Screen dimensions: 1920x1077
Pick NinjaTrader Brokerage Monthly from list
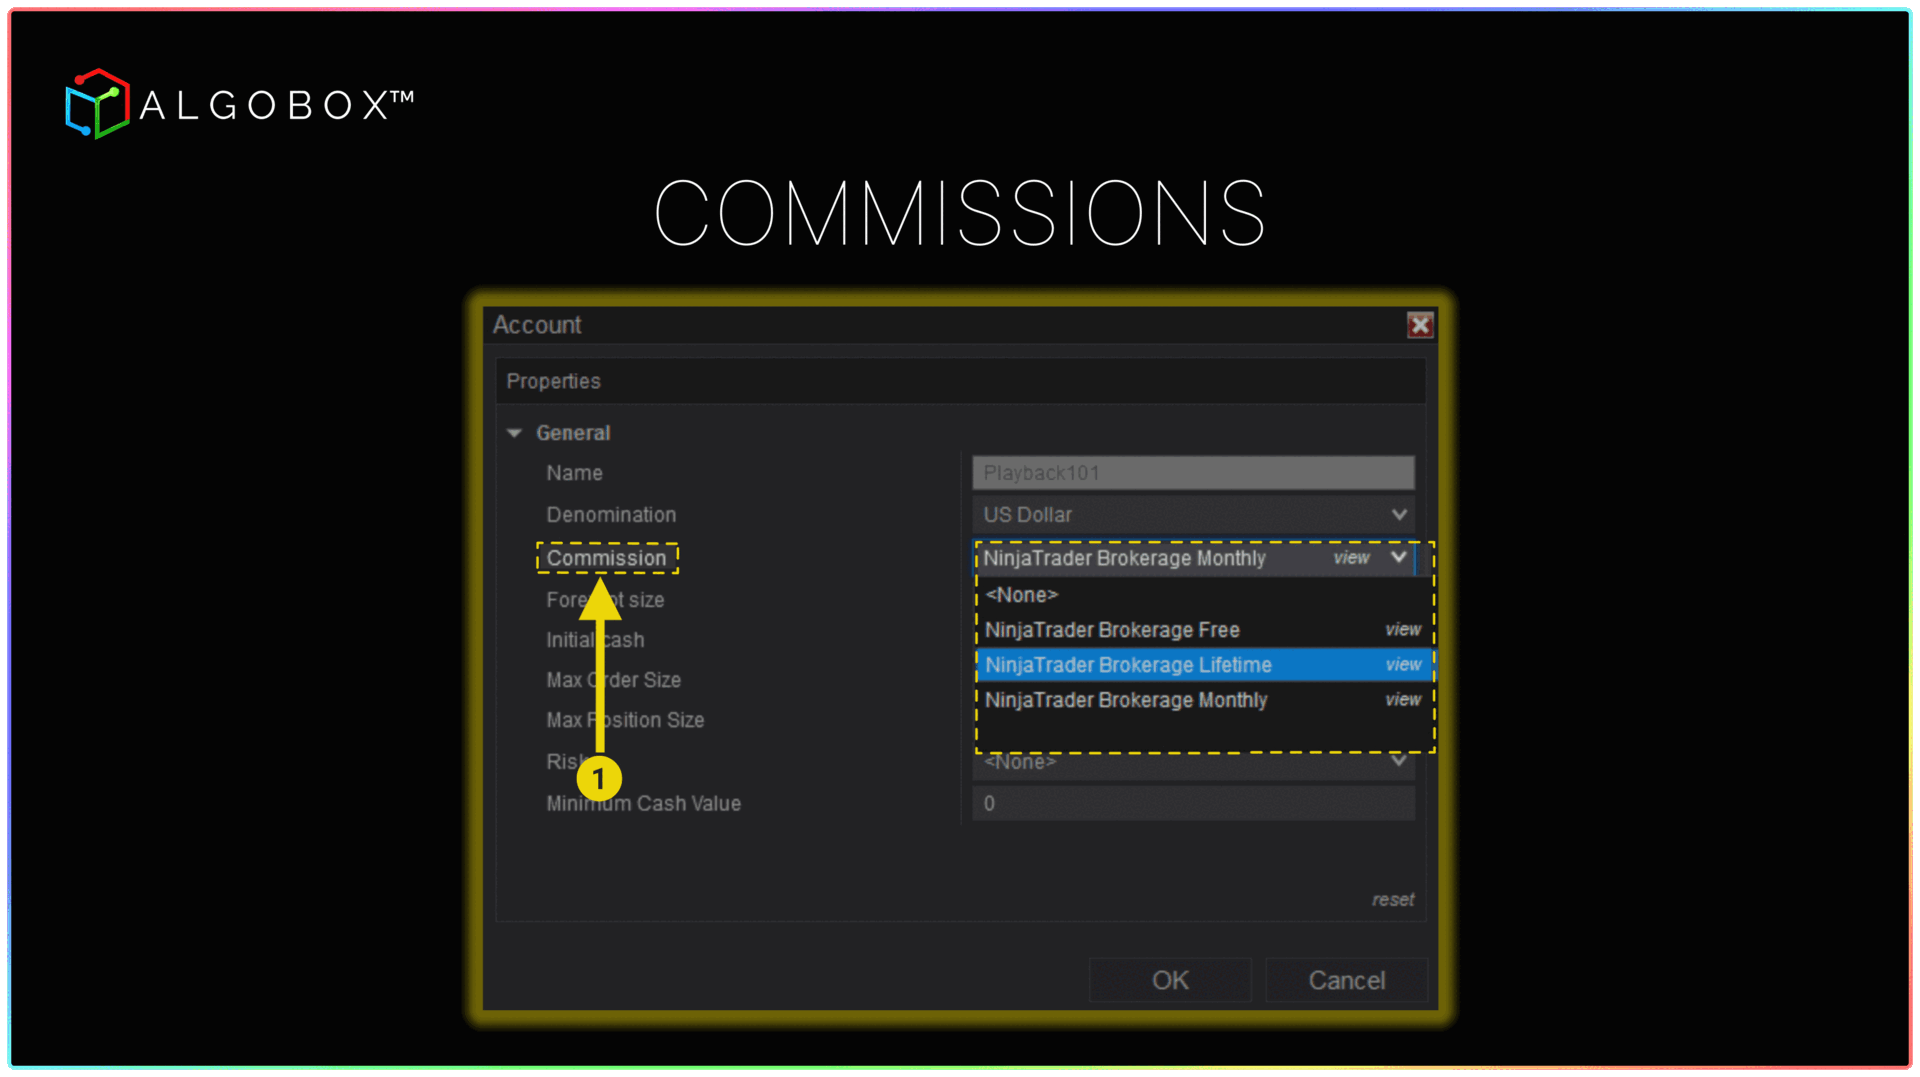pos(1126,700)
